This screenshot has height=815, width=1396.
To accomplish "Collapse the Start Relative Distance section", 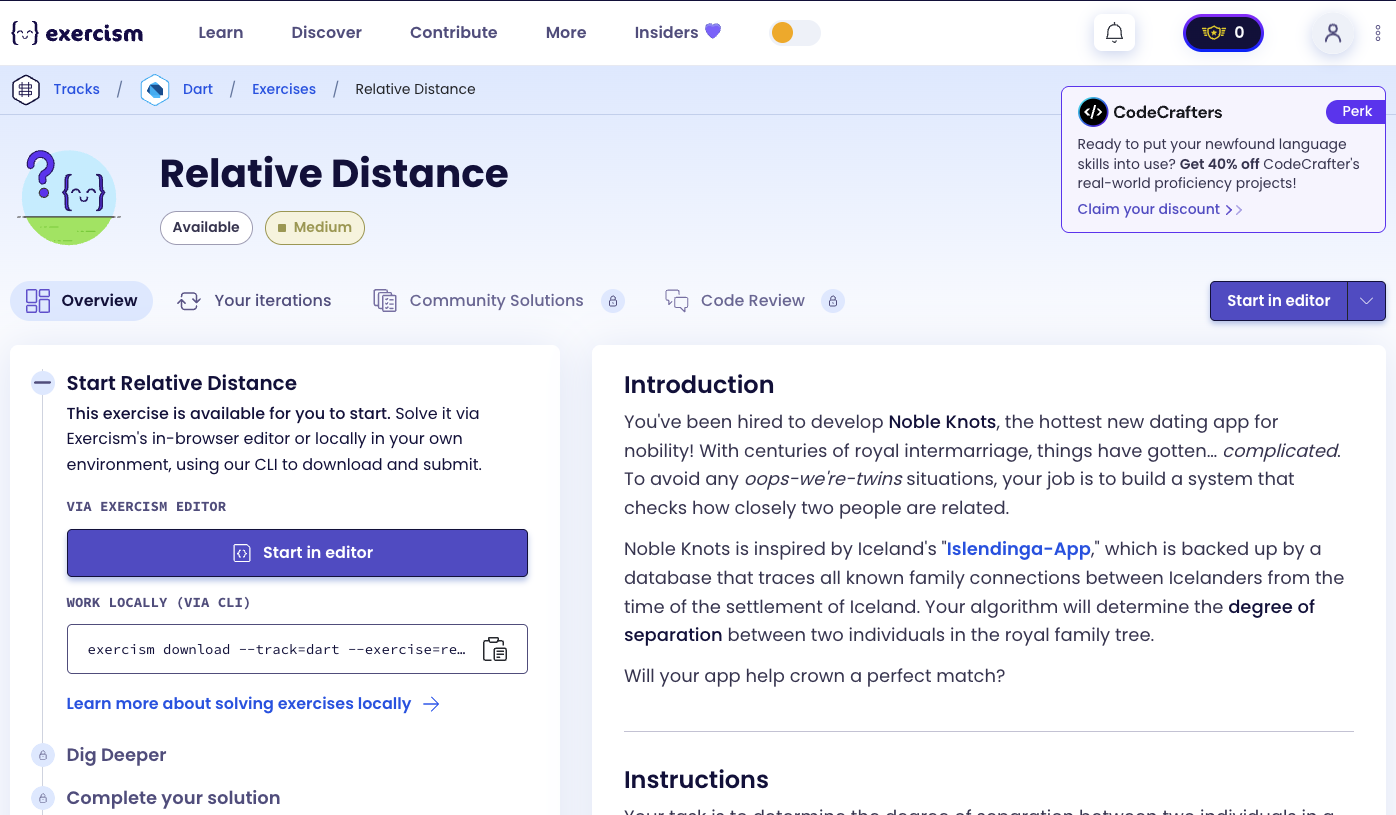I will tap(42, 382).
